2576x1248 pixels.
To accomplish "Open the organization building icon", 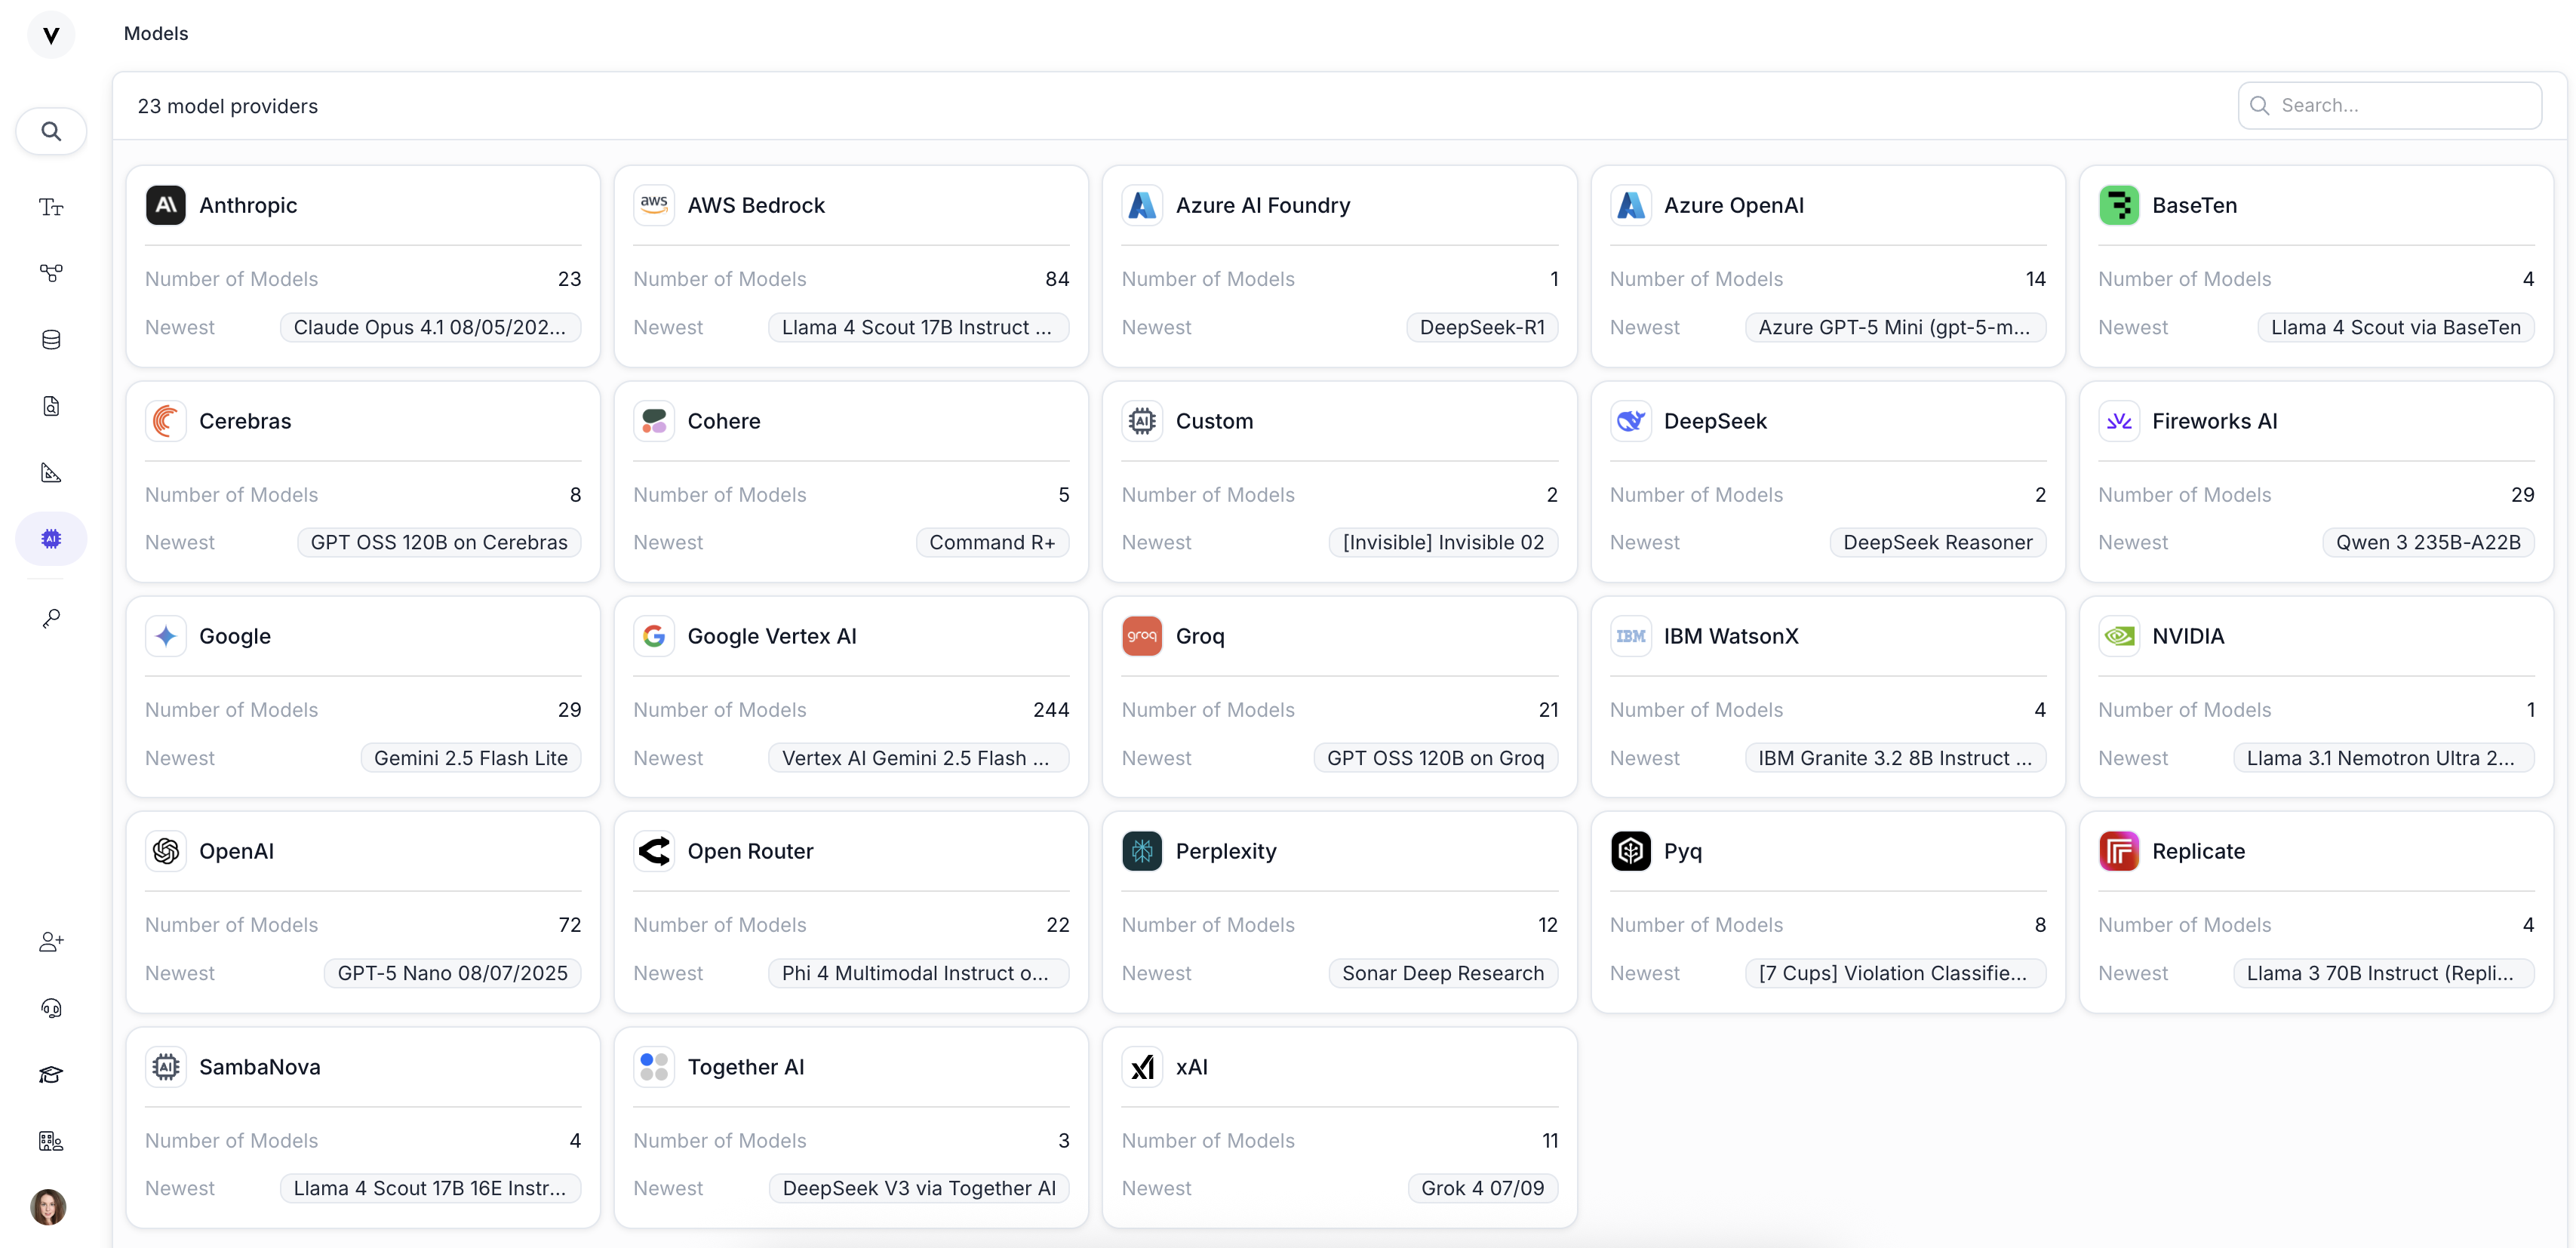I will (x=51, y=1141).
